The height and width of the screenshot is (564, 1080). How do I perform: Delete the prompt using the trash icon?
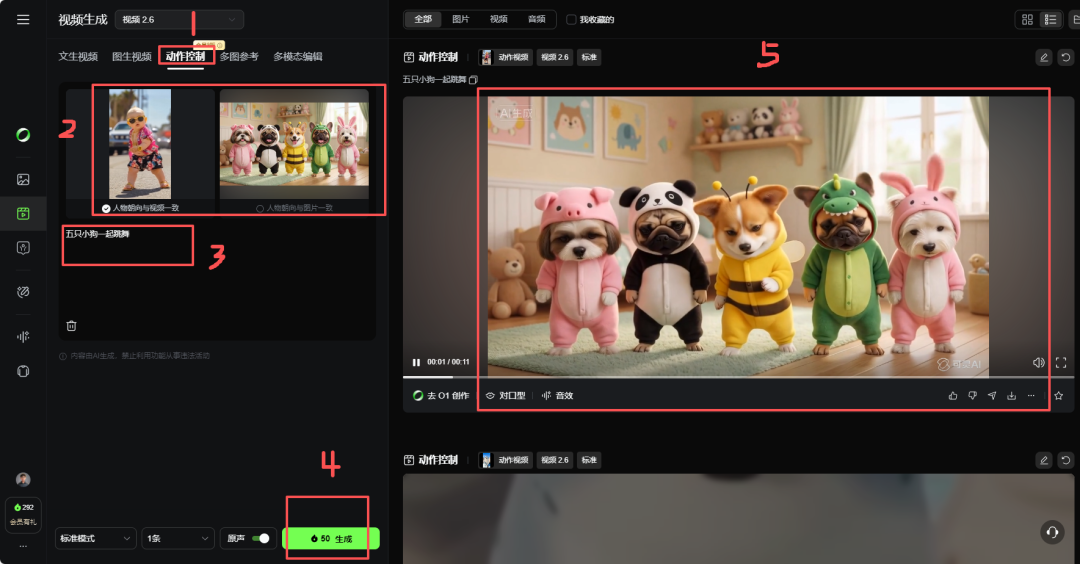click(x=71, y=325)
